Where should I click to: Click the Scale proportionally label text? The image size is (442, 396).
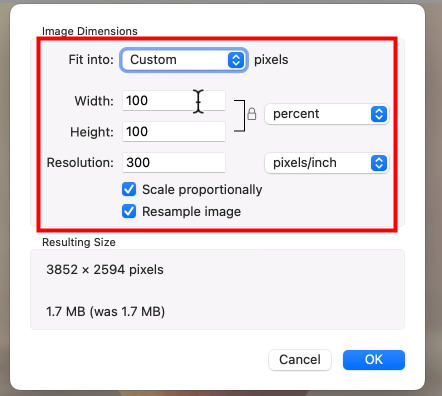coord(202,190)
